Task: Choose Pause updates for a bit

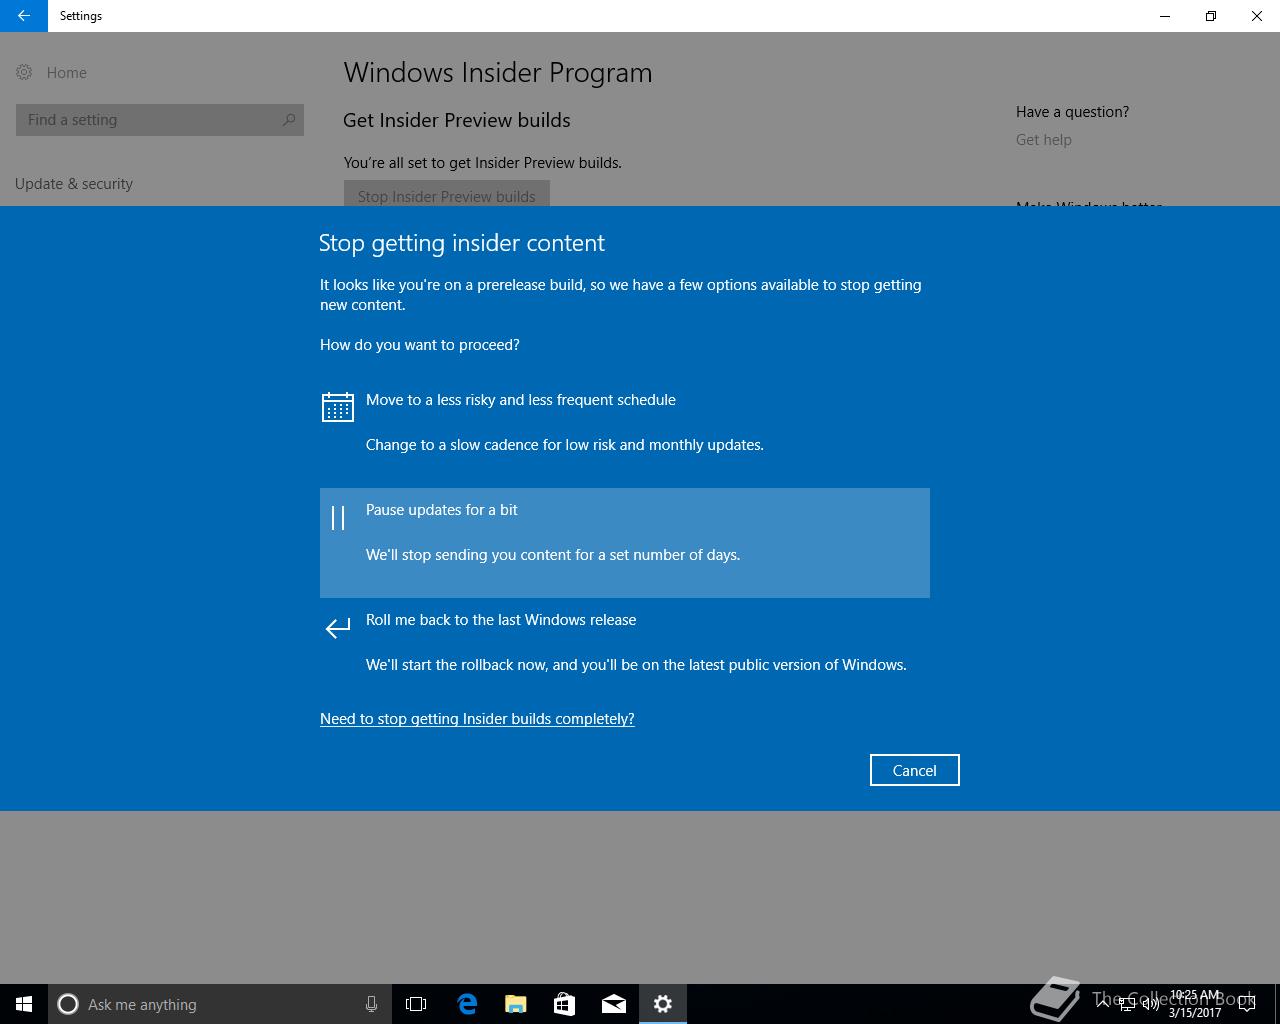Action: pos(625,543)
